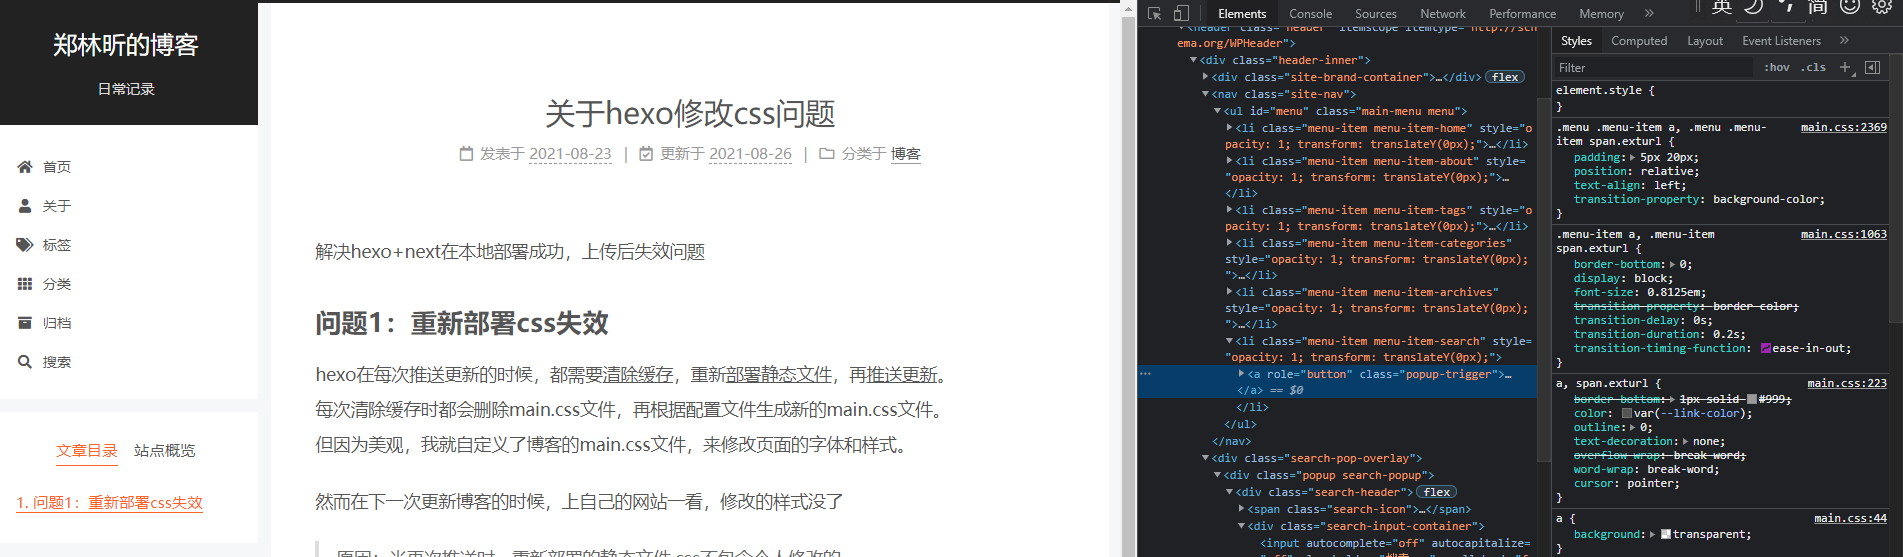The image size is (1903, 557).
Task: Collapse the nav site-nav node
Action: point(1206,94)
